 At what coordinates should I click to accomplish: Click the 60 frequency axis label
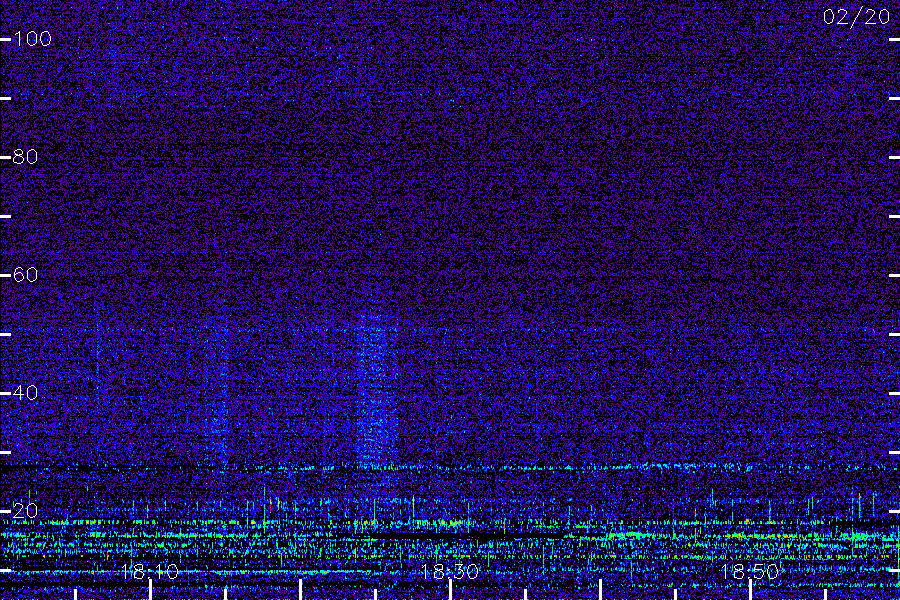(x=25, y=274)
